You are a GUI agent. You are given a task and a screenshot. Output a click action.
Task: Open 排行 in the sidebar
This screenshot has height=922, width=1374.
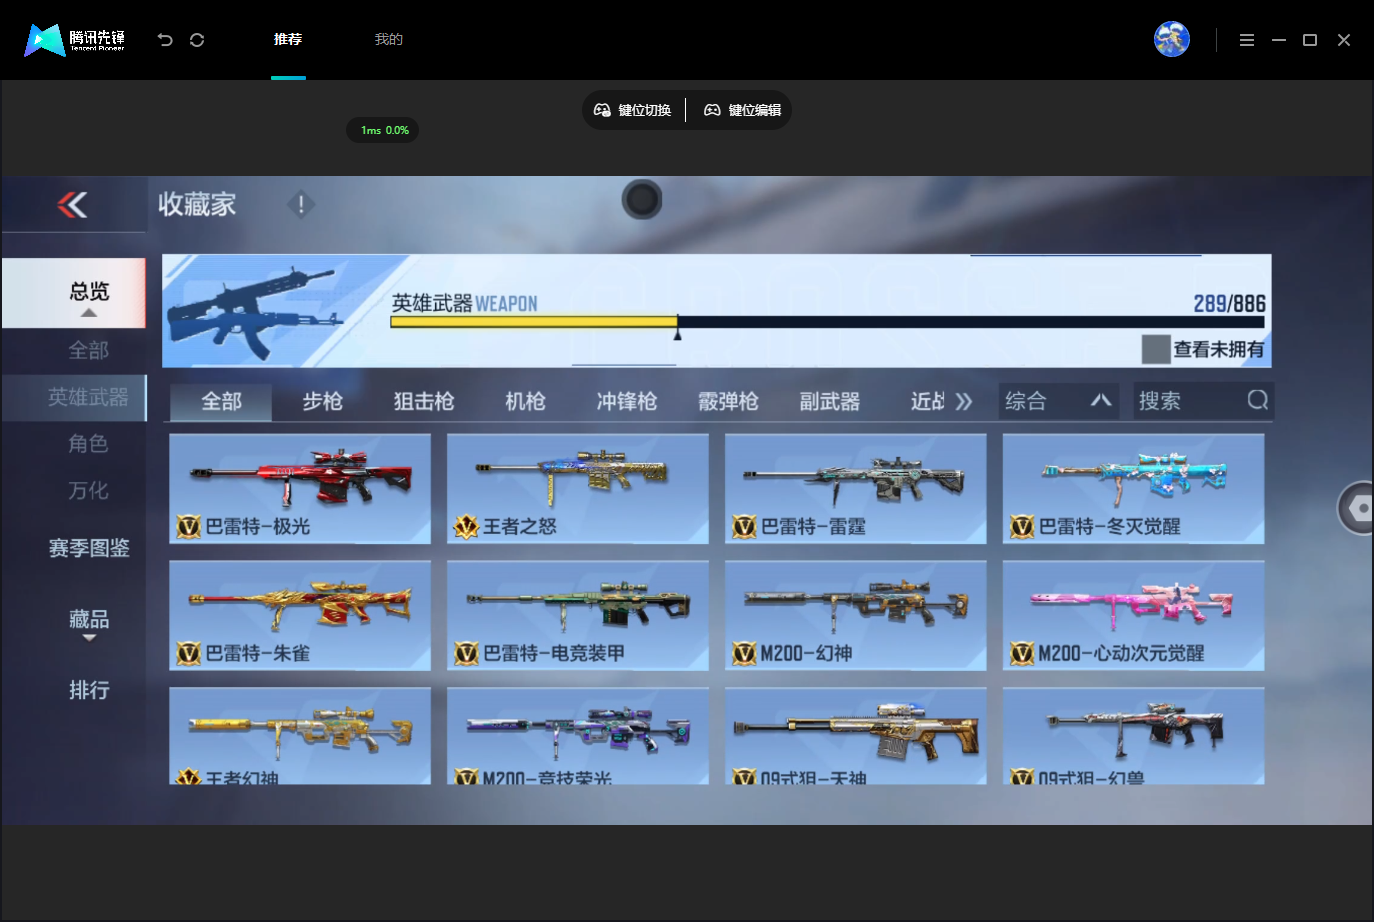point(89,690)
